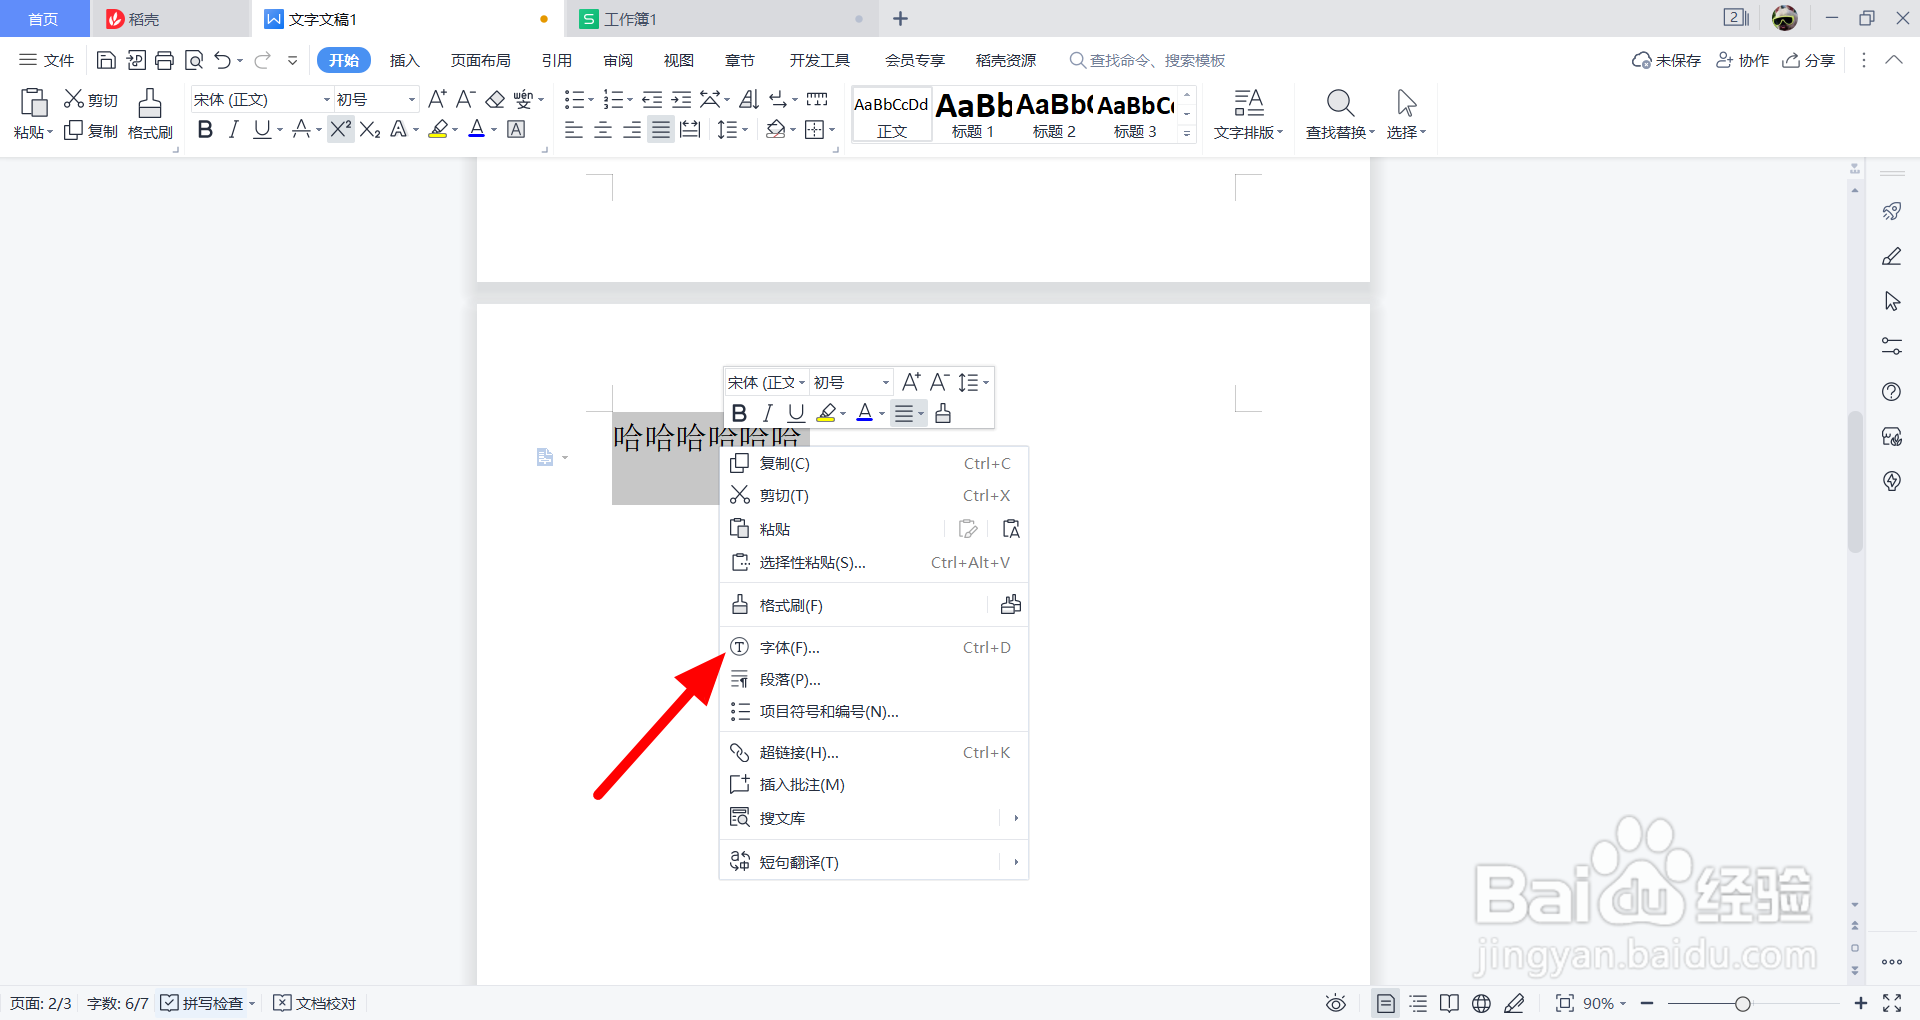Screen dimensions: 1920x1020
Task: Toggle Bold in the floating mini toolbar
Action: coord(739,413)
